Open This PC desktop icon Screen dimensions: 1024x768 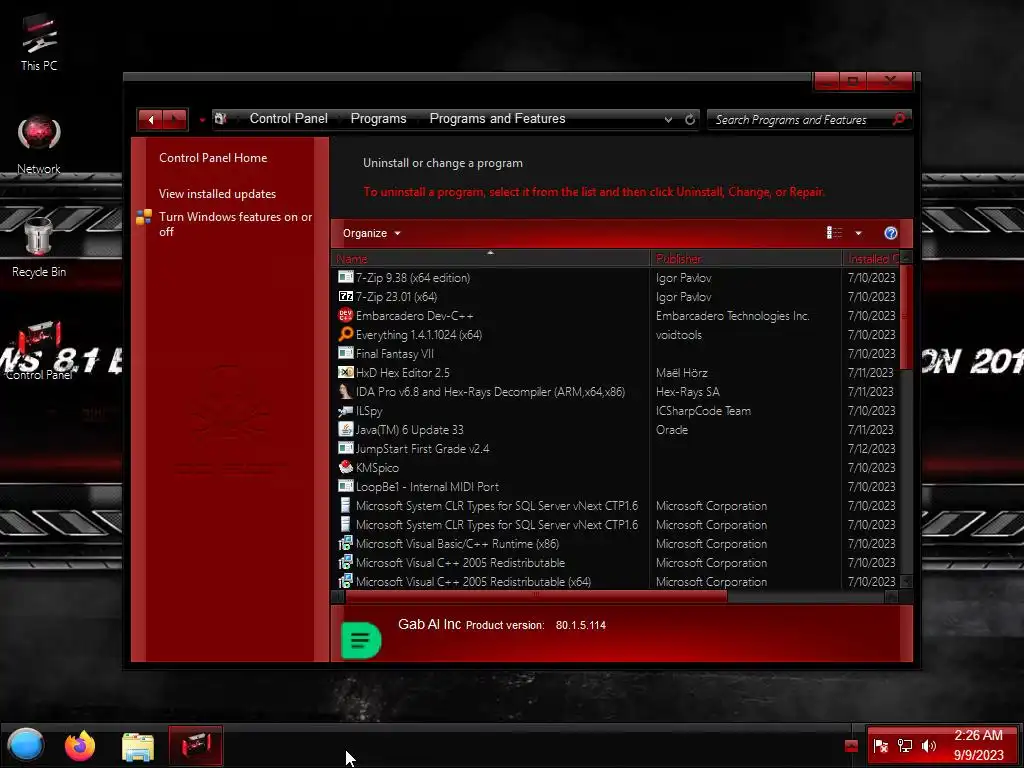tap(39, 42)
